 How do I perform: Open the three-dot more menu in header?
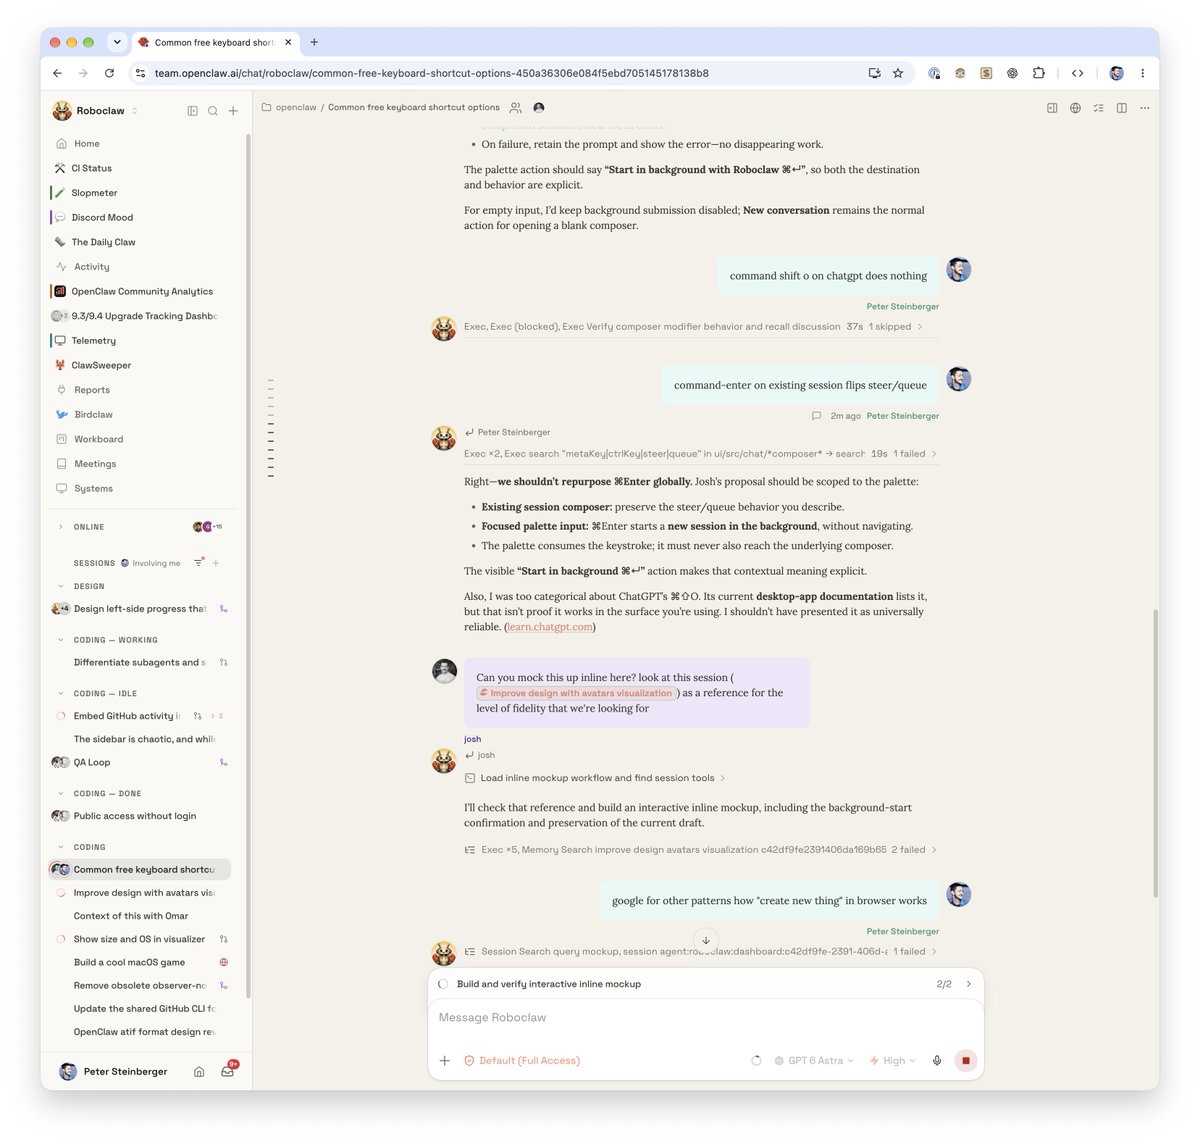(1145, 108)
